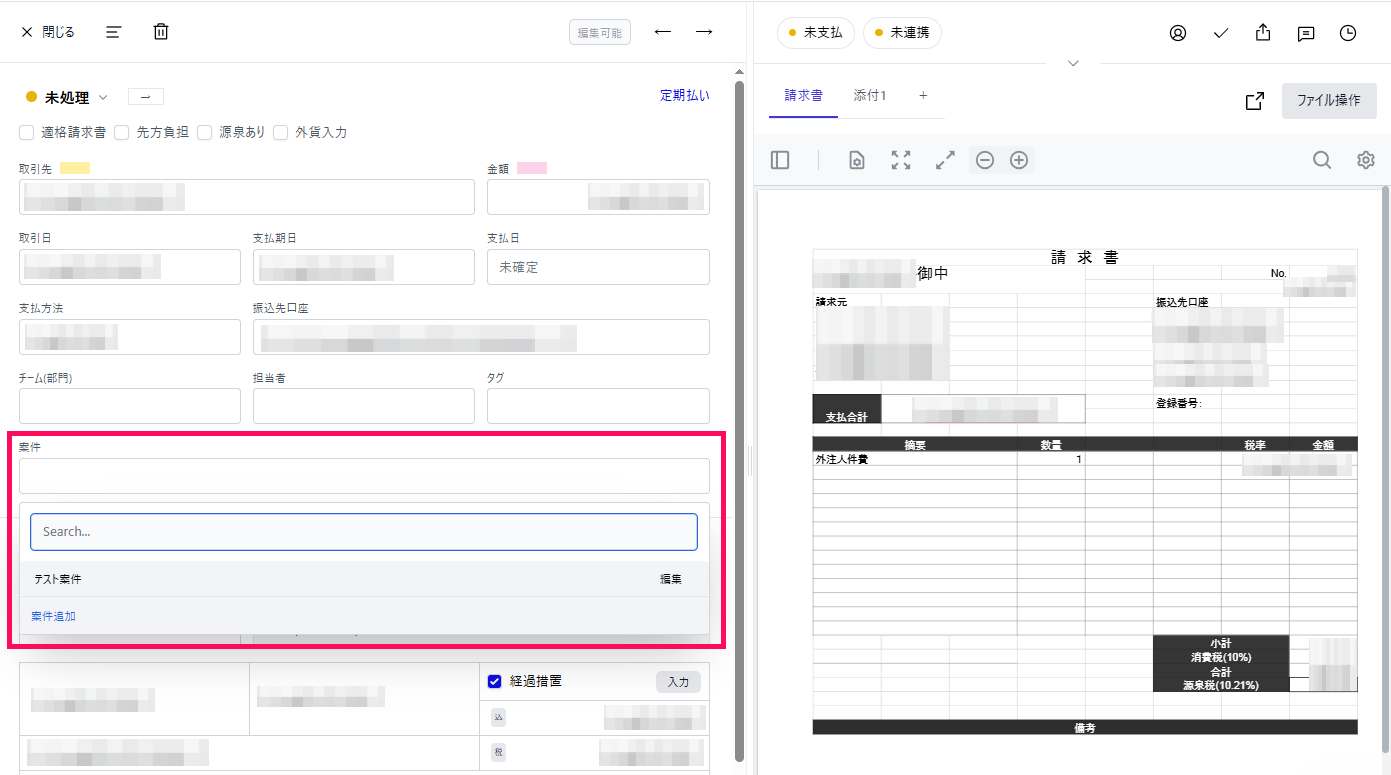This screenshot has height=775, width=1391.
Task: Click the 入力 button beside 経過措置
Action: [x=679, y=682]
